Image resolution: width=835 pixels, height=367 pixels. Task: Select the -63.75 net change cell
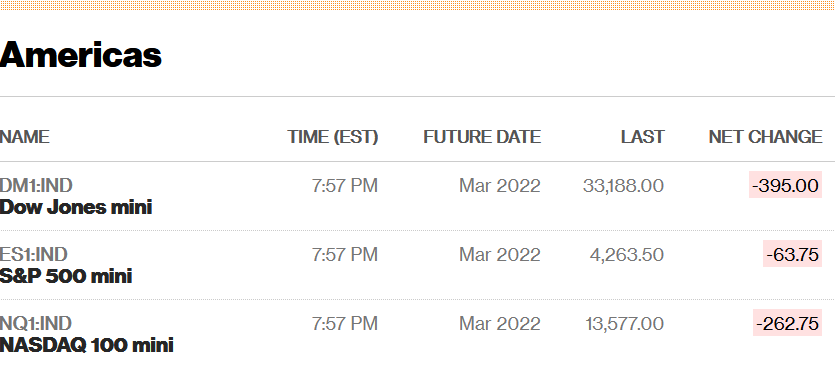point(792,254)
